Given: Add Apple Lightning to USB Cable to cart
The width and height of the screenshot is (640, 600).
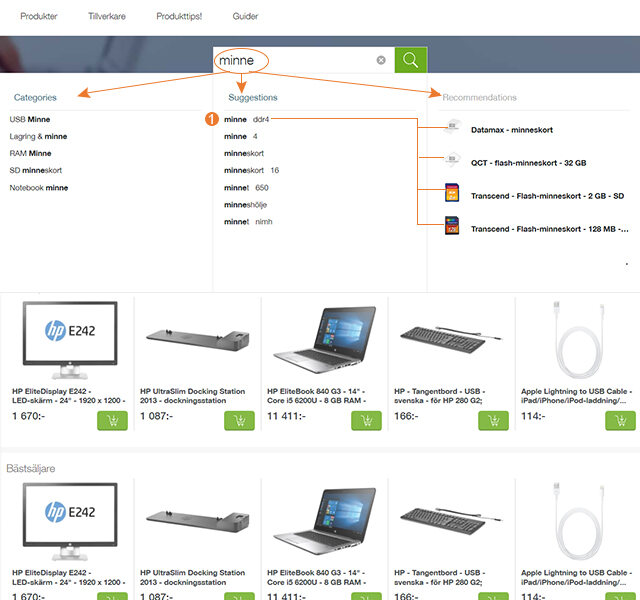Looking at the screenshot, I should tap(622, 420).
